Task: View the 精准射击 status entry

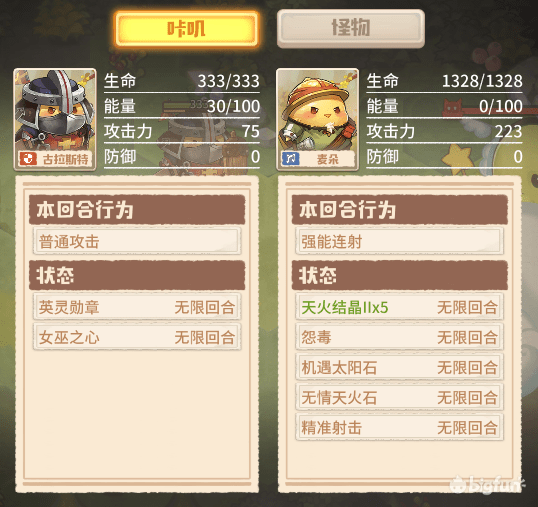Action: tap(399, 427)
